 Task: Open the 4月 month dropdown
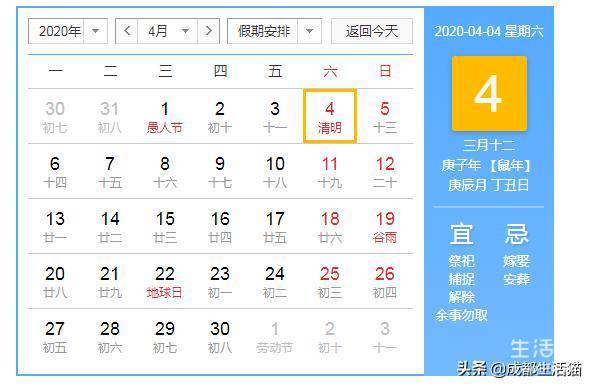[168, 31]
